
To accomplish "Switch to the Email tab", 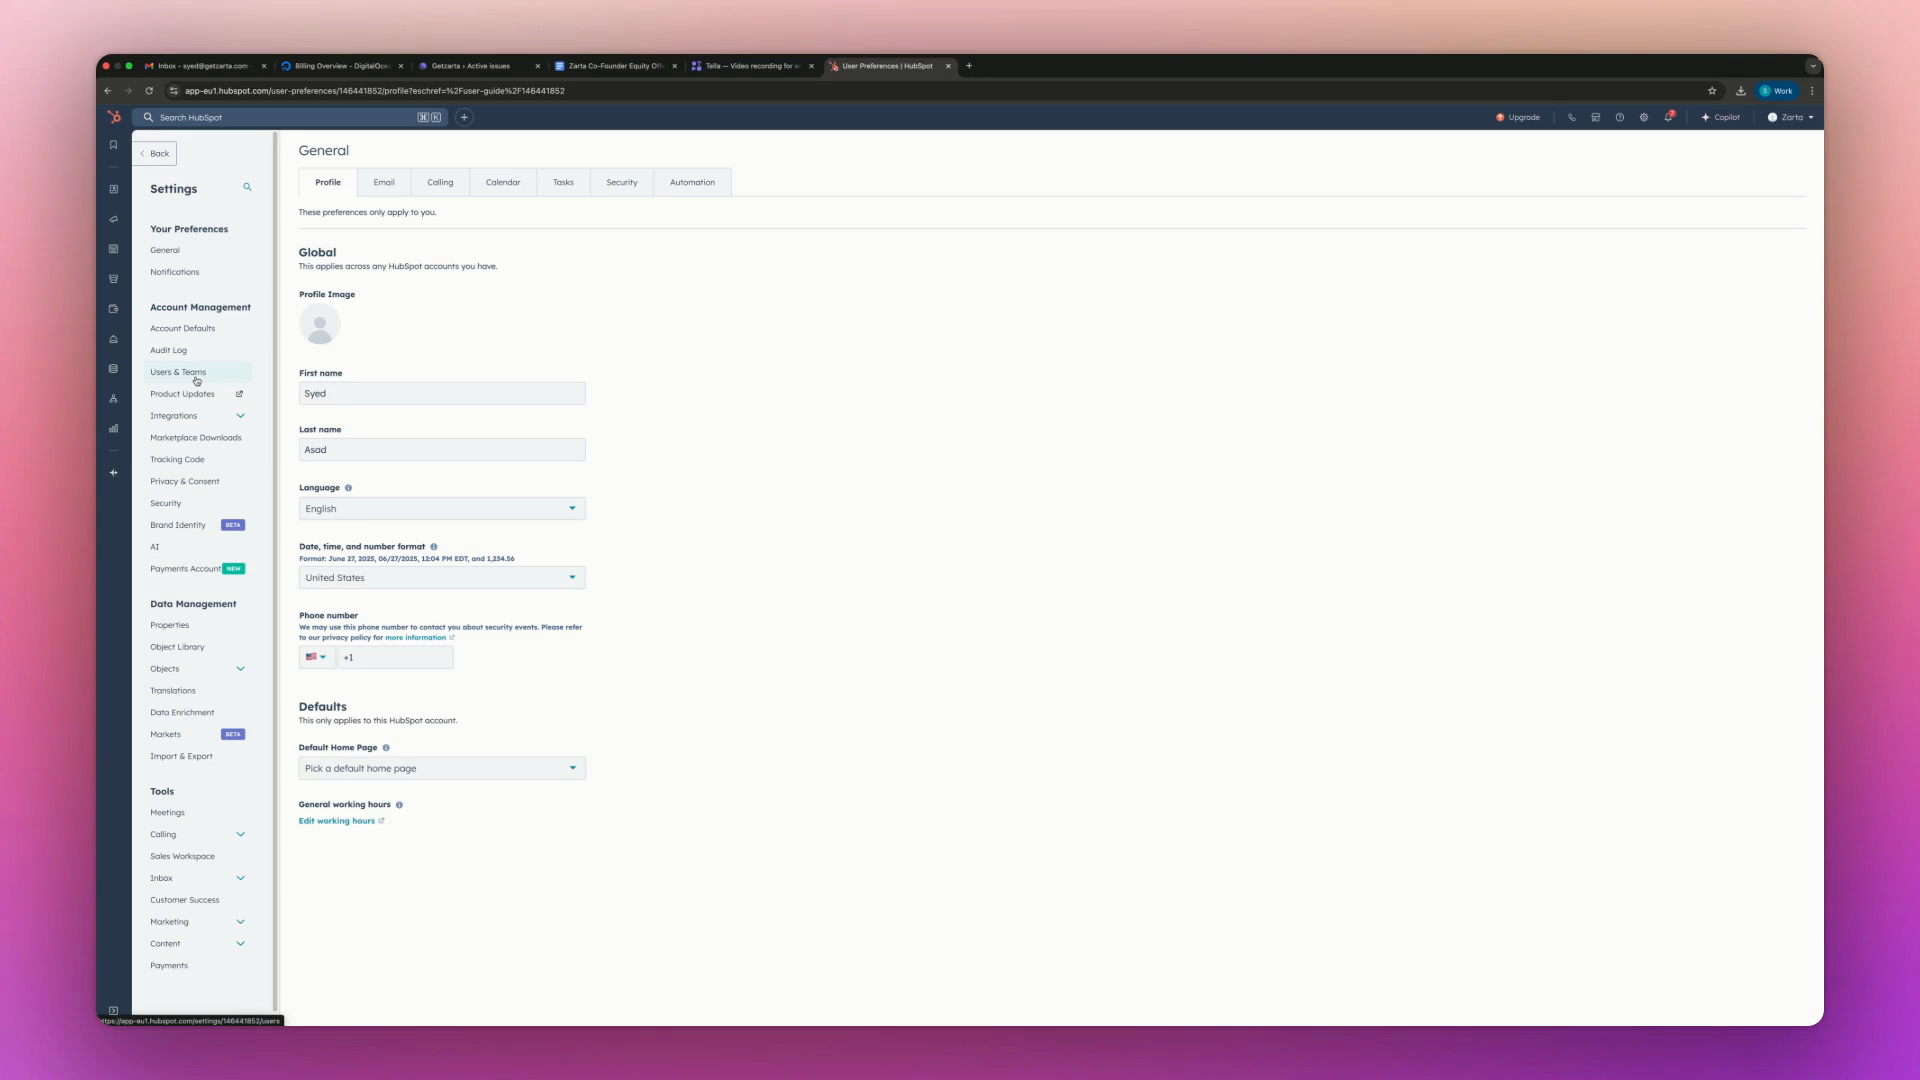I will (384, 182).
